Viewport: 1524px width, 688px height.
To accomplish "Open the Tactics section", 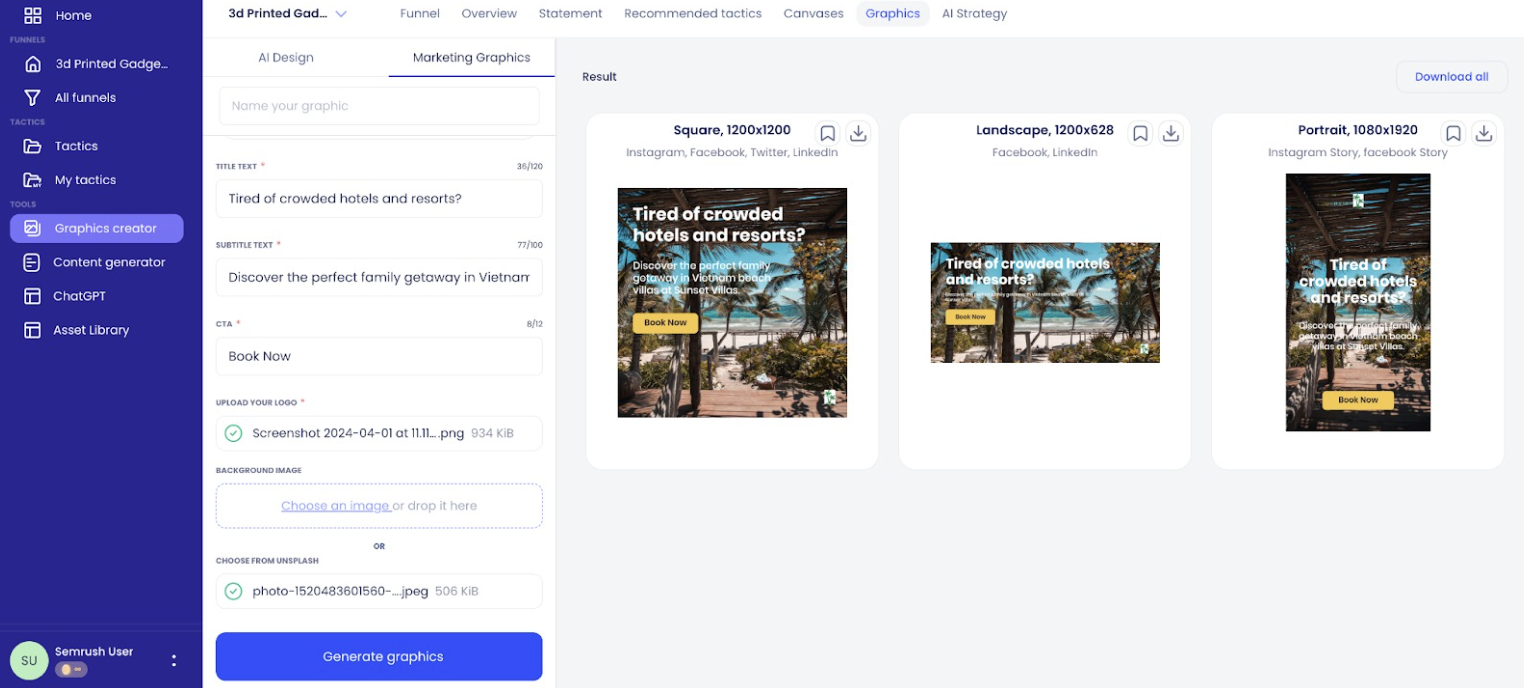I will [74, 146].
